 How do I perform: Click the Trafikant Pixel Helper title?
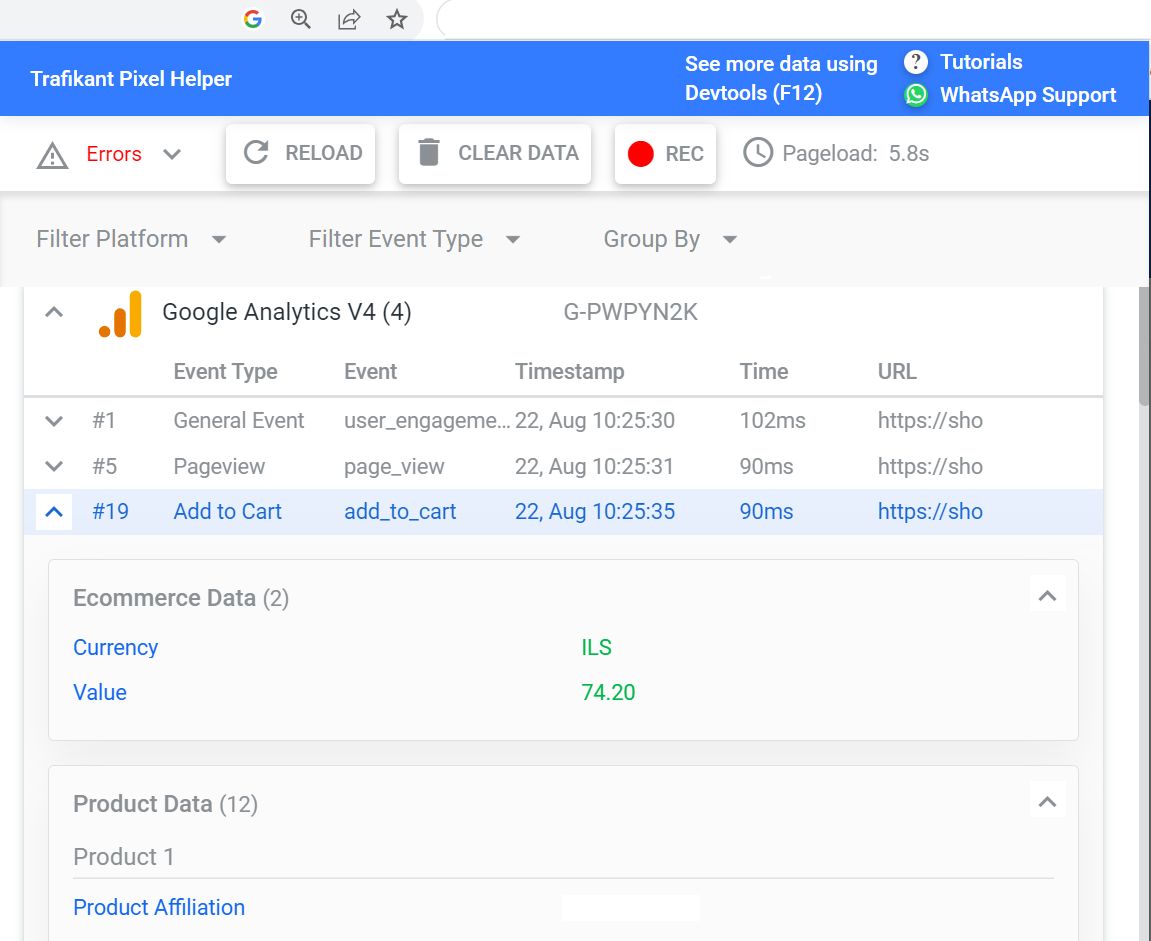tap(131, 79)
